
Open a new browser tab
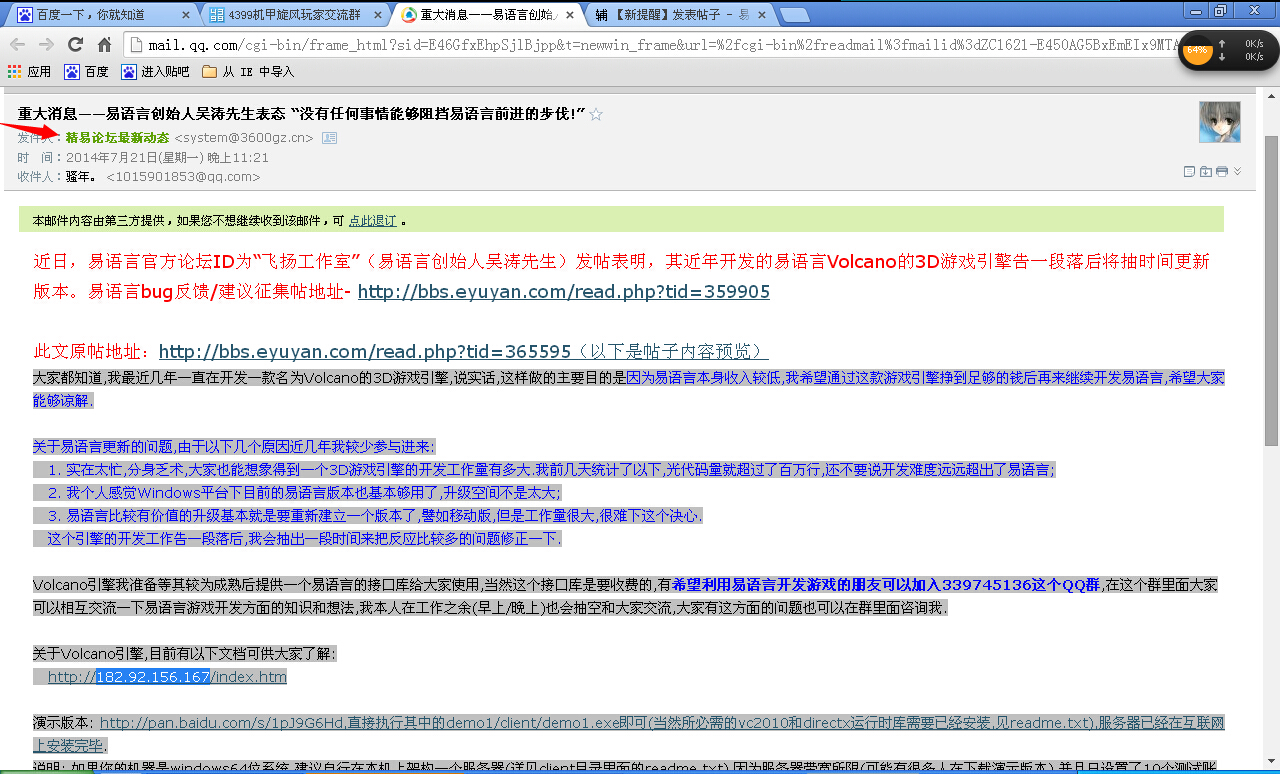click(794, 15)
